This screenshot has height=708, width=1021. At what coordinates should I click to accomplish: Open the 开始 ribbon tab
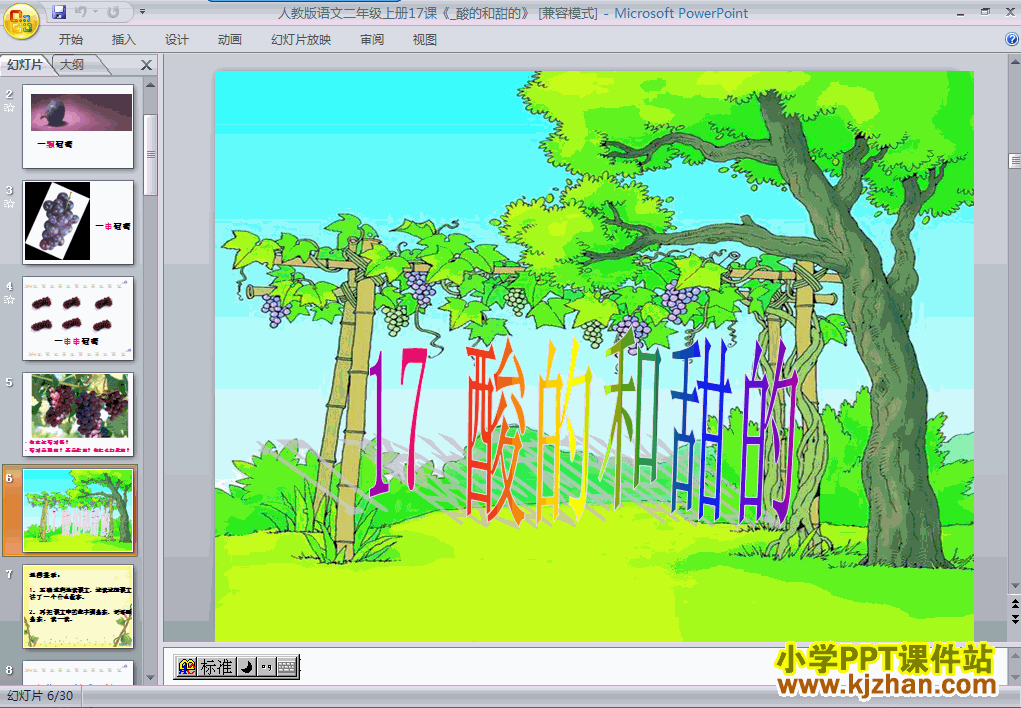pos(70,40)
